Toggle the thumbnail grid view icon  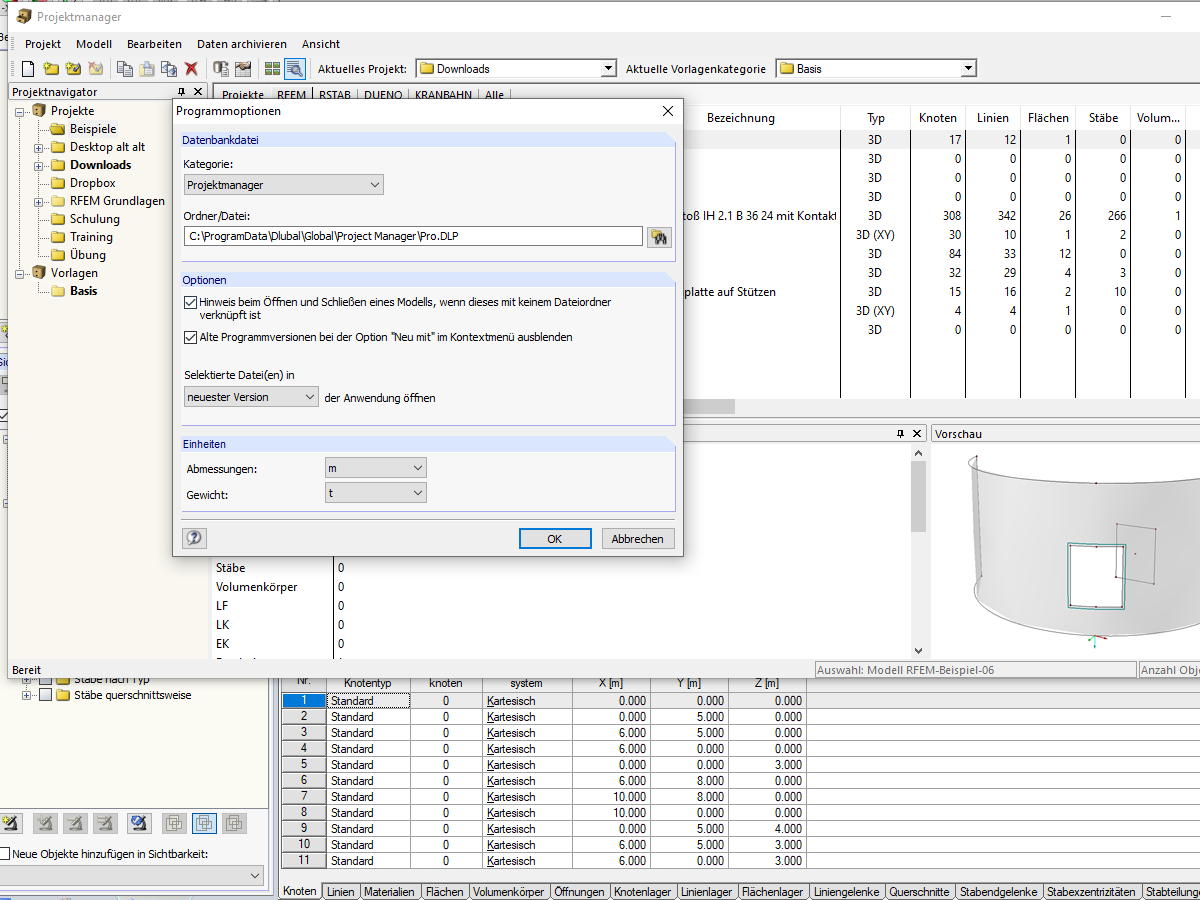click(272, 69)
